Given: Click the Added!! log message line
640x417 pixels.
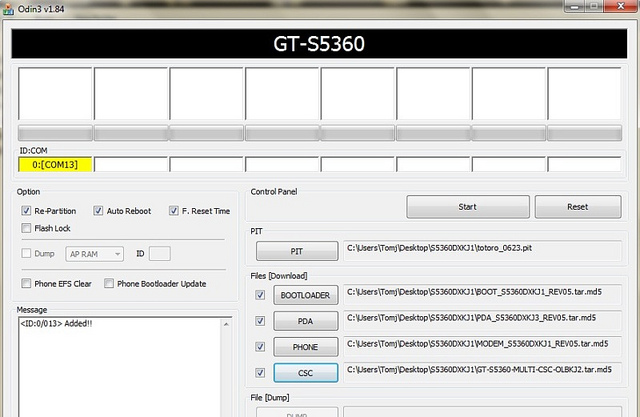Looking at the screenshot, I should [x=56, y=324].
